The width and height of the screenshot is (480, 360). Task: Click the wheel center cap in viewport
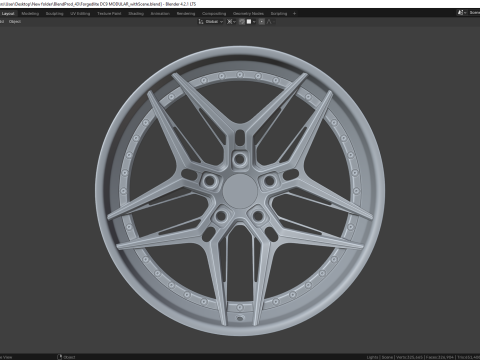point(240,191)
